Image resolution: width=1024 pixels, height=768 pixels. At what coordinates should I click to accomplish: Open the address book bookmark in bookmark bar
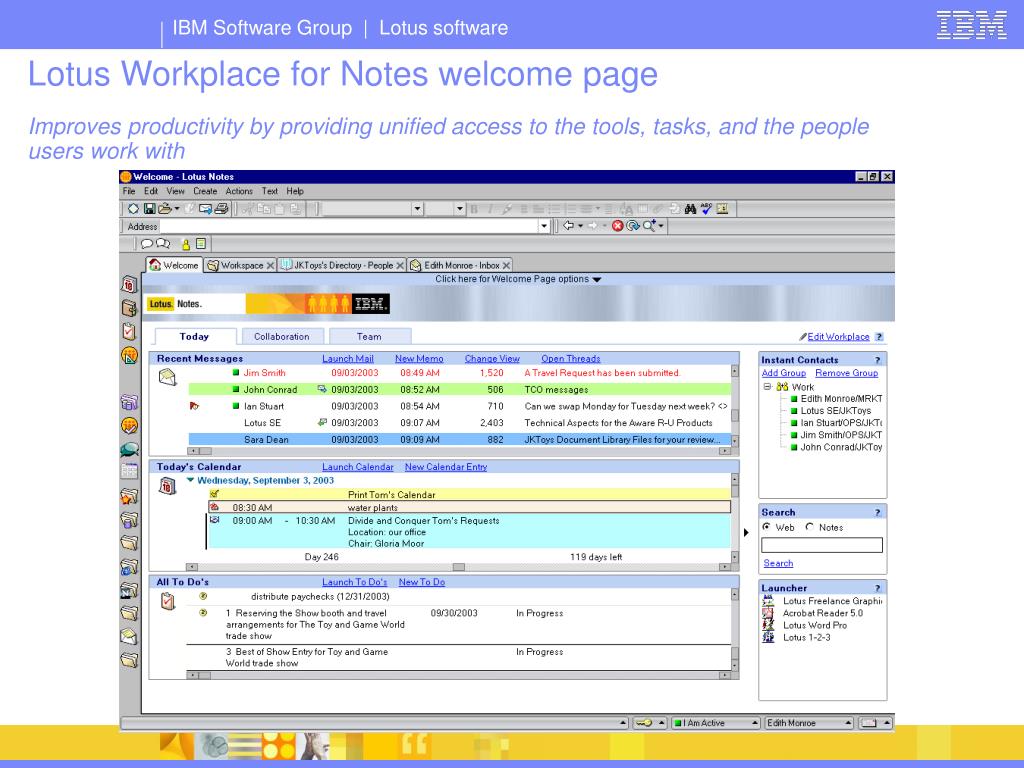(129, 308)
